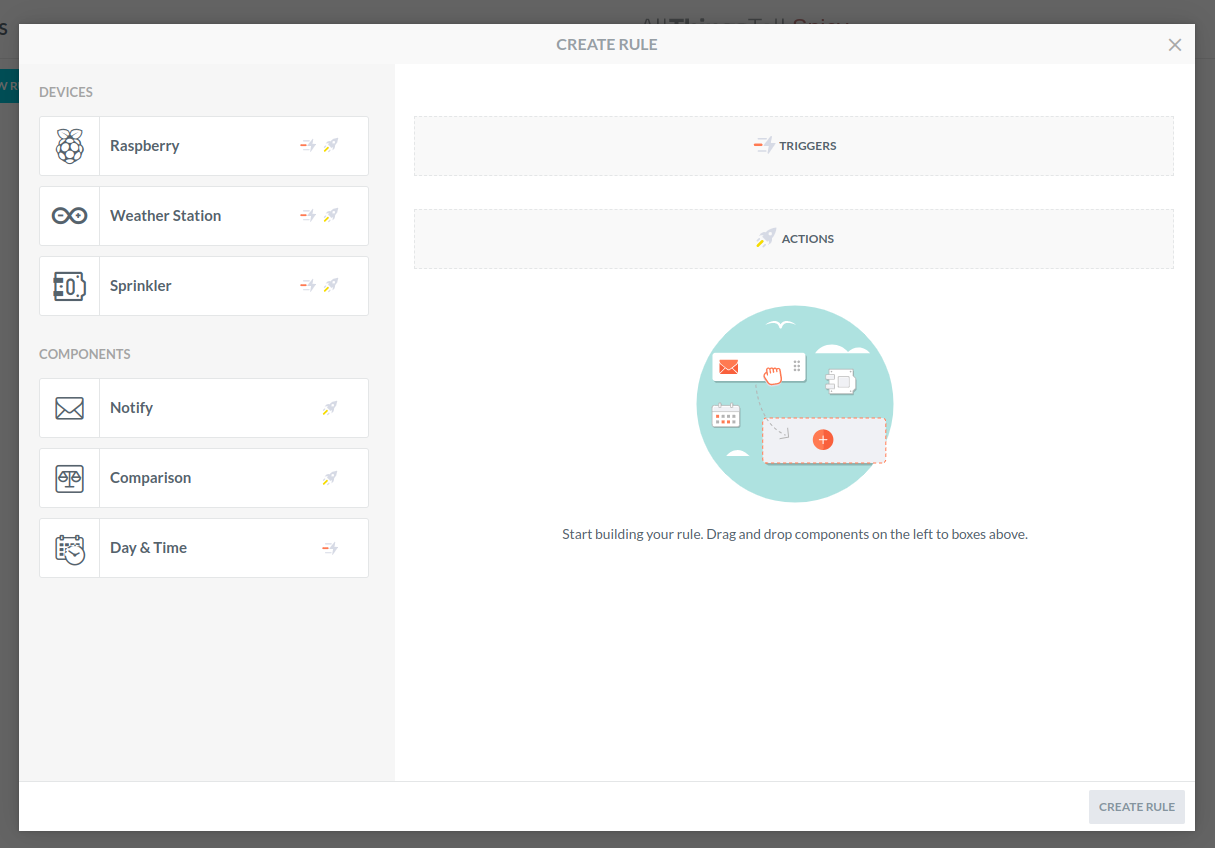Click the Actions drop zone
The width and height of the screenshot is (1215, 848).
[x=794, y=239]
